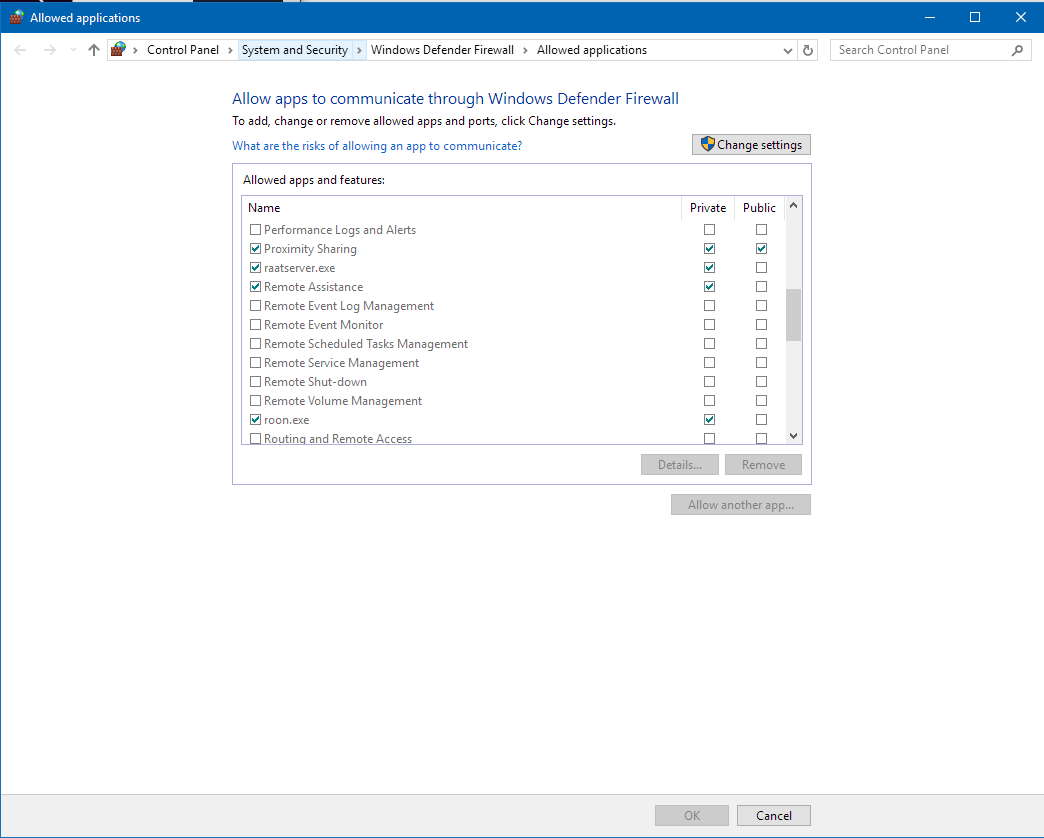The width and height of the screenshot is (1044, 838).
Task: Click the Details... button
Action: (680, 465)
